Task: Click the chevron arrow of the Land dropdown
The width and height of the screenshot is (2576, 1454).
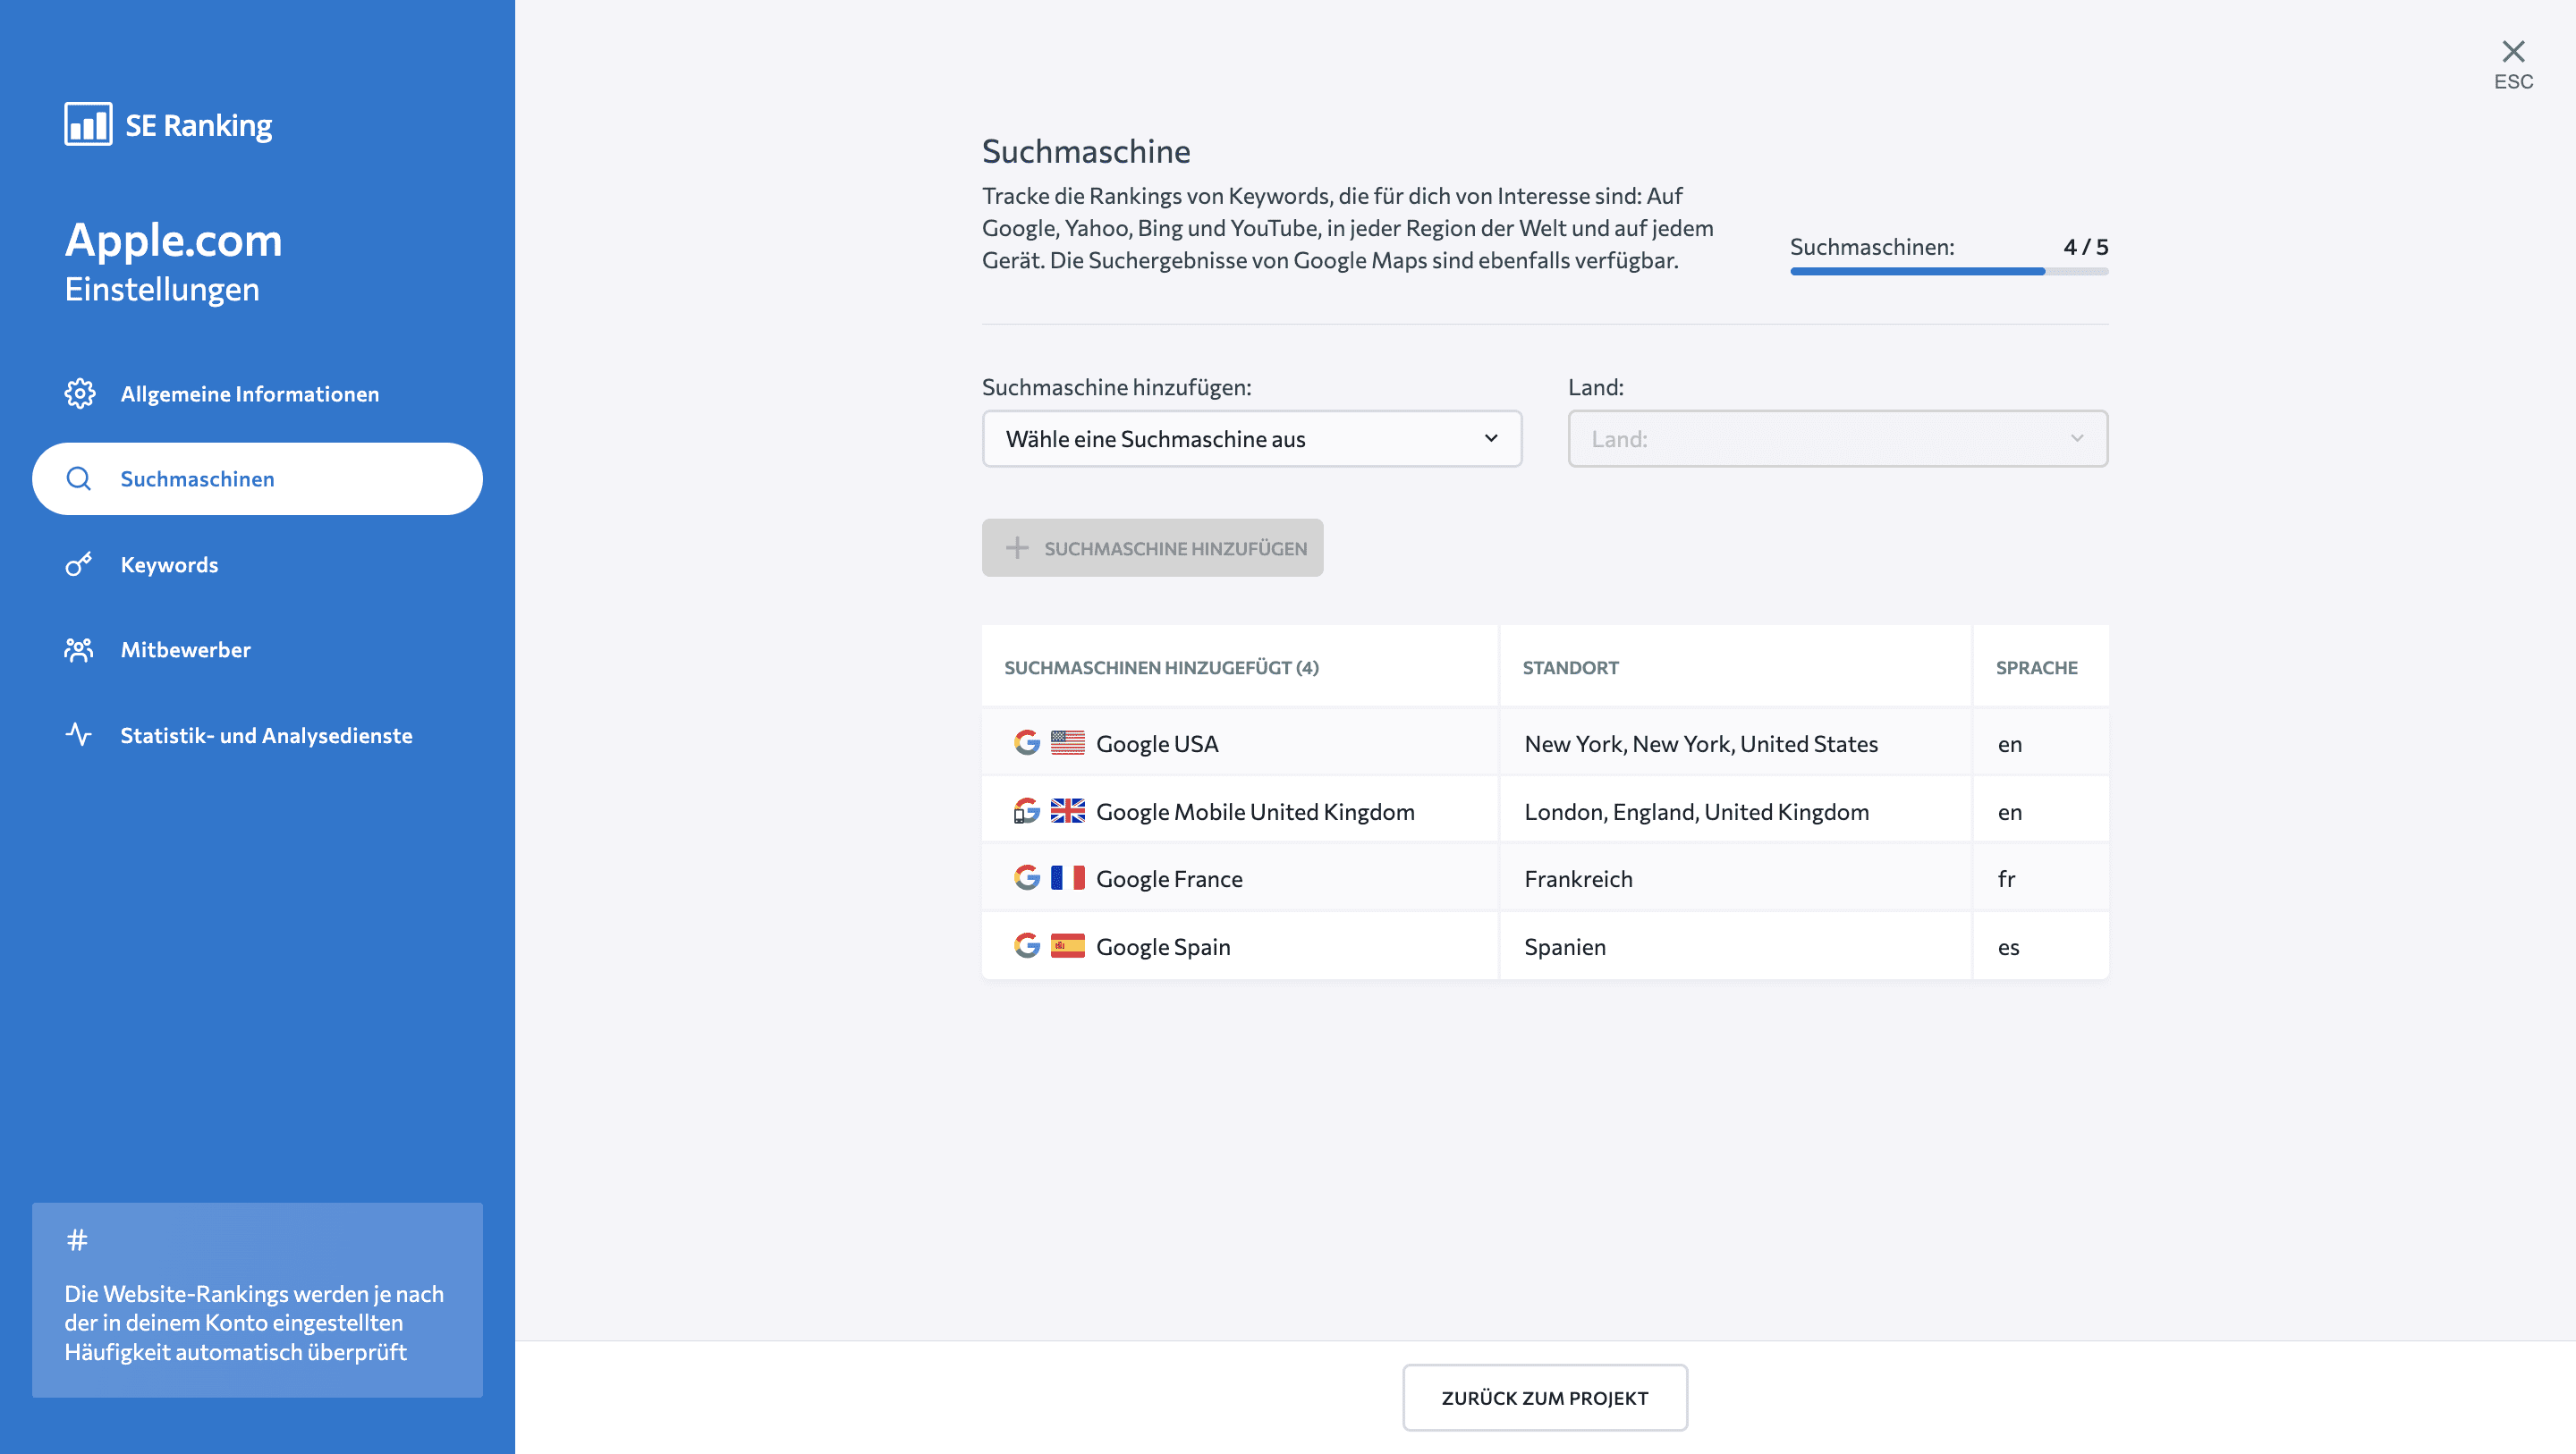Action: (2077, 438)
